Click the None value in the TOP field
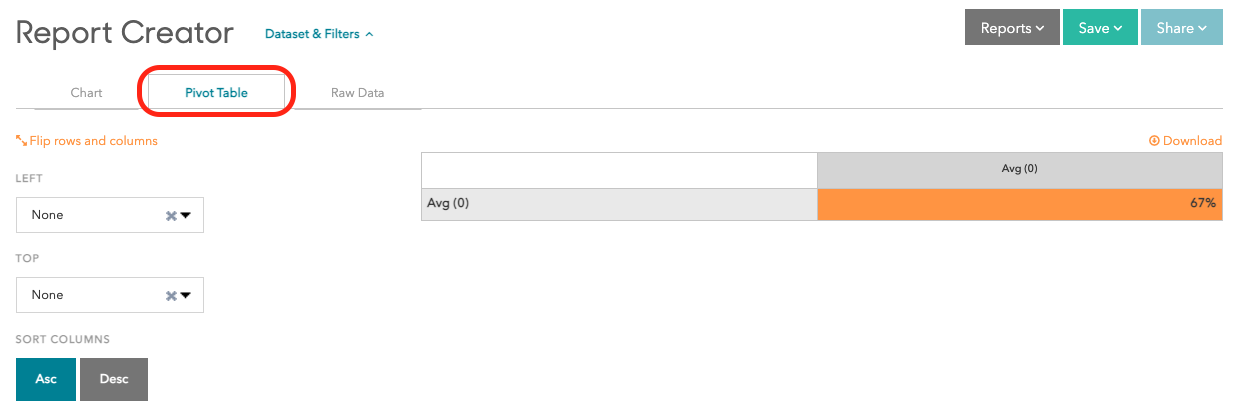The width and height of the screenshot is (1242, 412). click(x=48, y=295)
